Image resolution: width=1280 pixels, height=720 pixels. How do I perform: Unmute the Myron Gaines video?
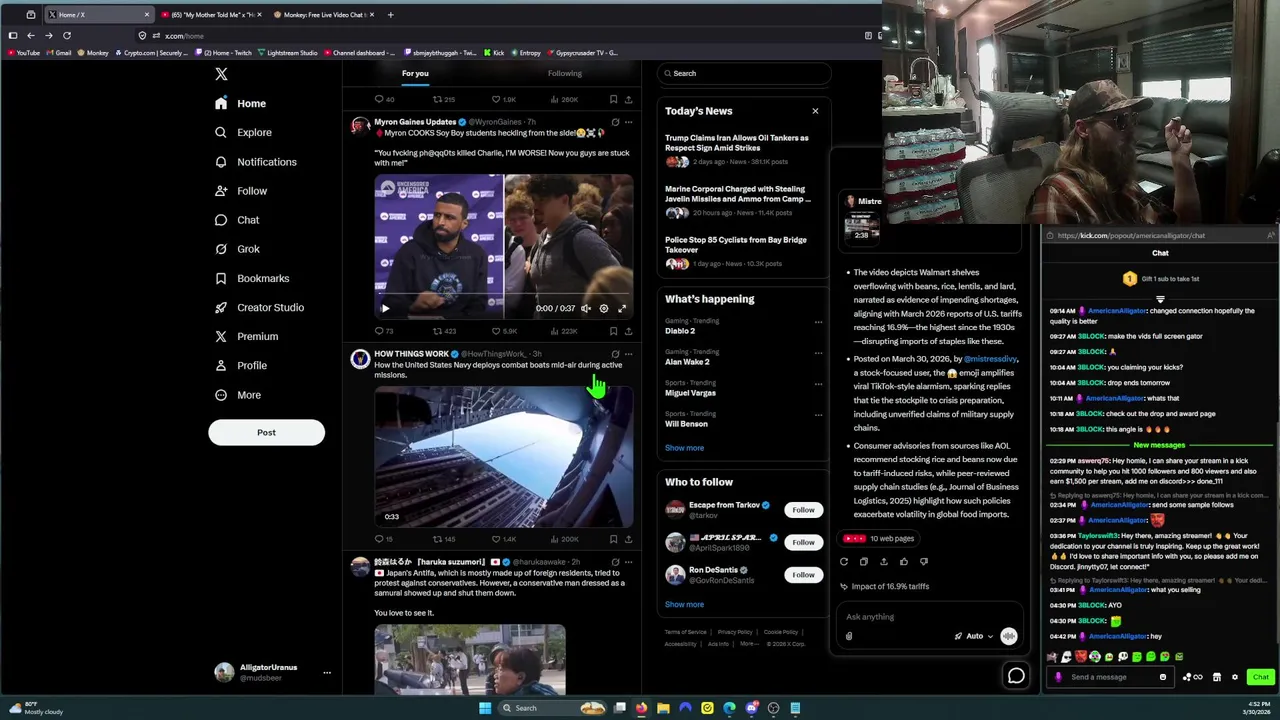tap(586, 308)
